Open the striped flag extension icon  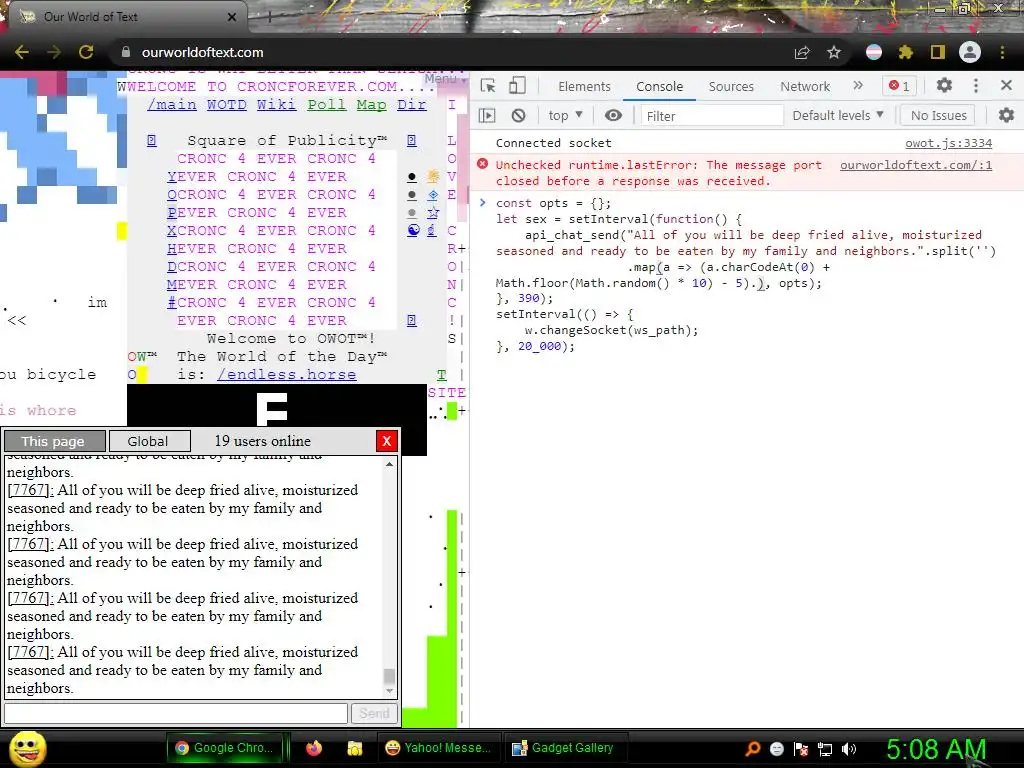874,52
